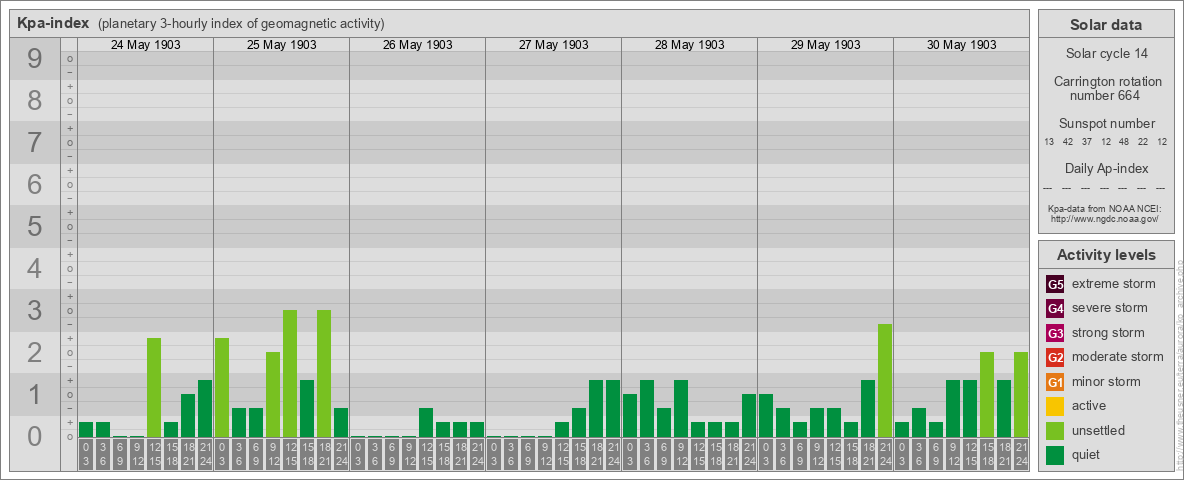Image resolution: width=1184 pixels, height=480 pixels.
Task: Click the 27 May 18-21 quiet bar
Action: [x=596, y=409]
